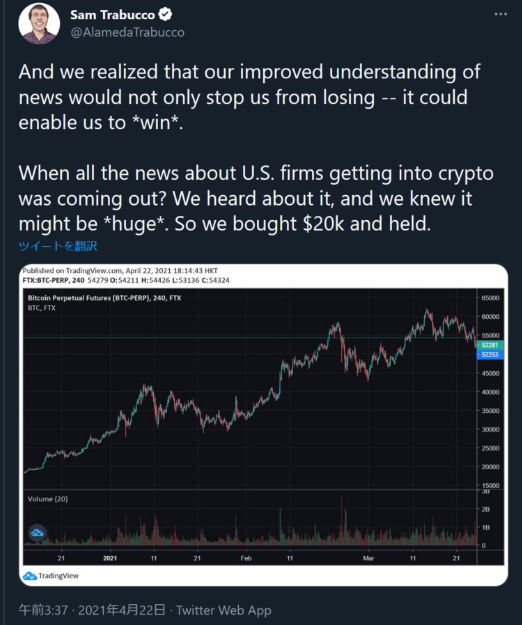The height and width of the screenshot is (625, 522).
Task: Click the Bitcoin Perpetual Futures chart title
Action: (x=104, y=298)
